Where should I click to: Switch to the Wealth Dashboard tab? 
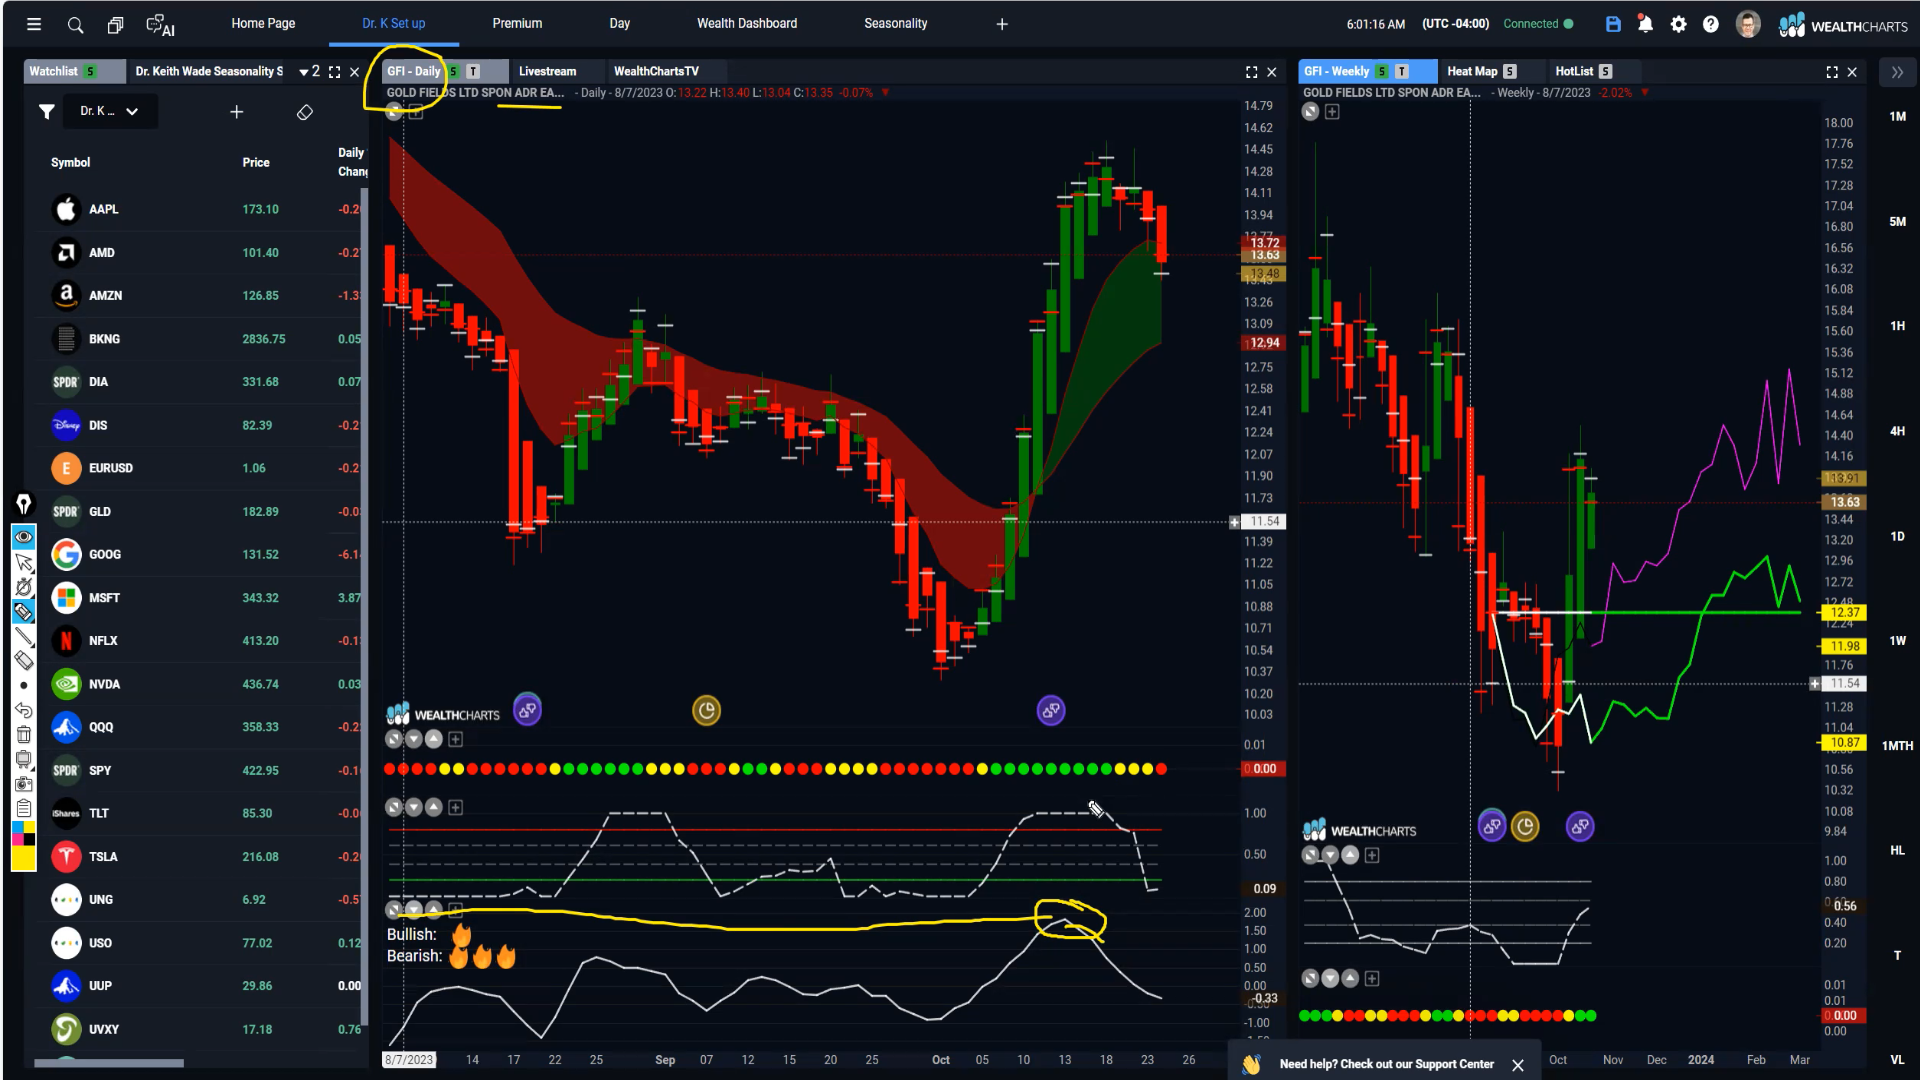click(x=747, y=23)
